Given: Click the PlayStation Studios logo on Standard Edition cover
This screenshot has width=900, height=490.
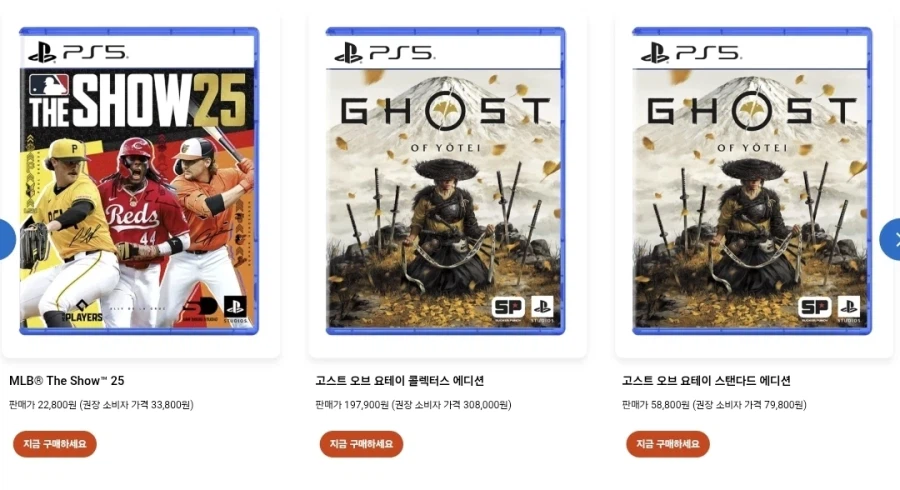Looking at the screenshot, I should pyautogui.click(x=848, y=309).
